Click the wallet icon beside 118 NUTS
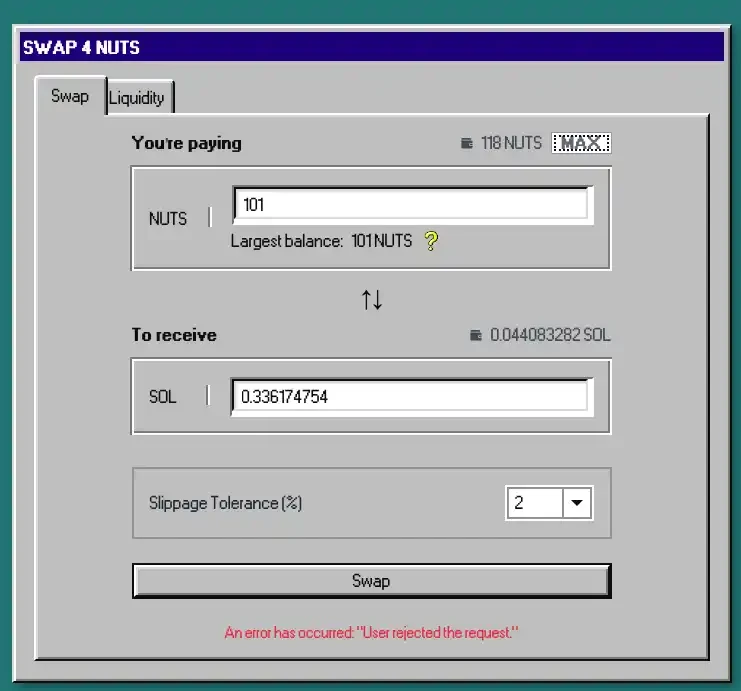741x691 pixels. point(466,143)
